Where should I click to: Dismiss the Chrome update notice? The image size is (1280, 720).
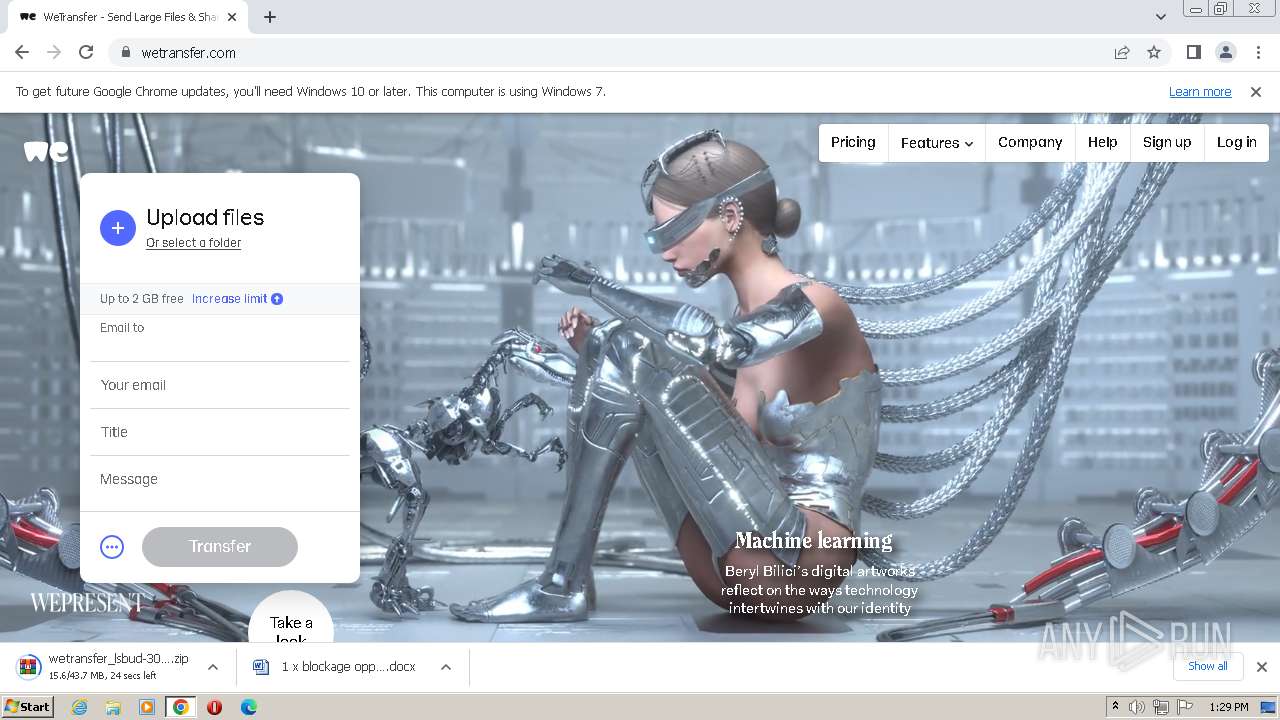[1256, 91]
